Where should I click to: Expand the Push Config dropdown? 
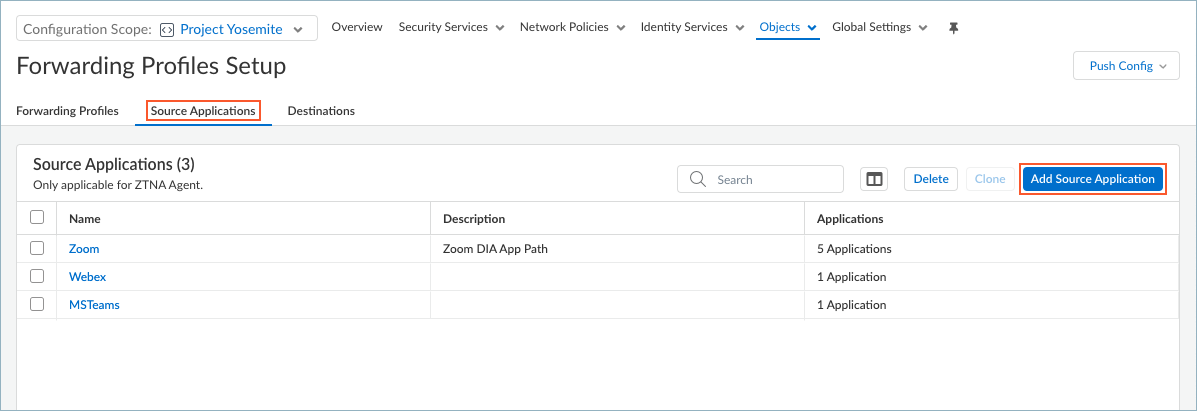pos(1126,66)
